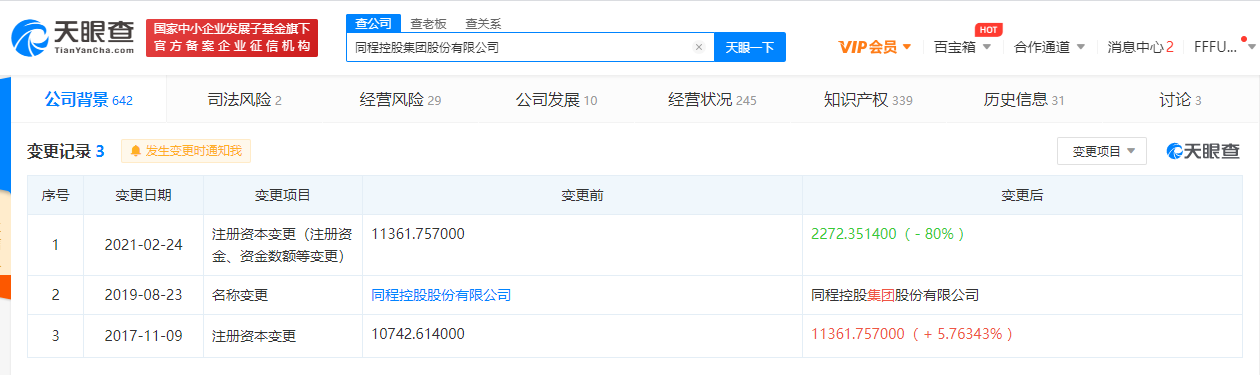Click the 变更记录 section heading
Screen dimensions: 1260x375
(65, 151)
